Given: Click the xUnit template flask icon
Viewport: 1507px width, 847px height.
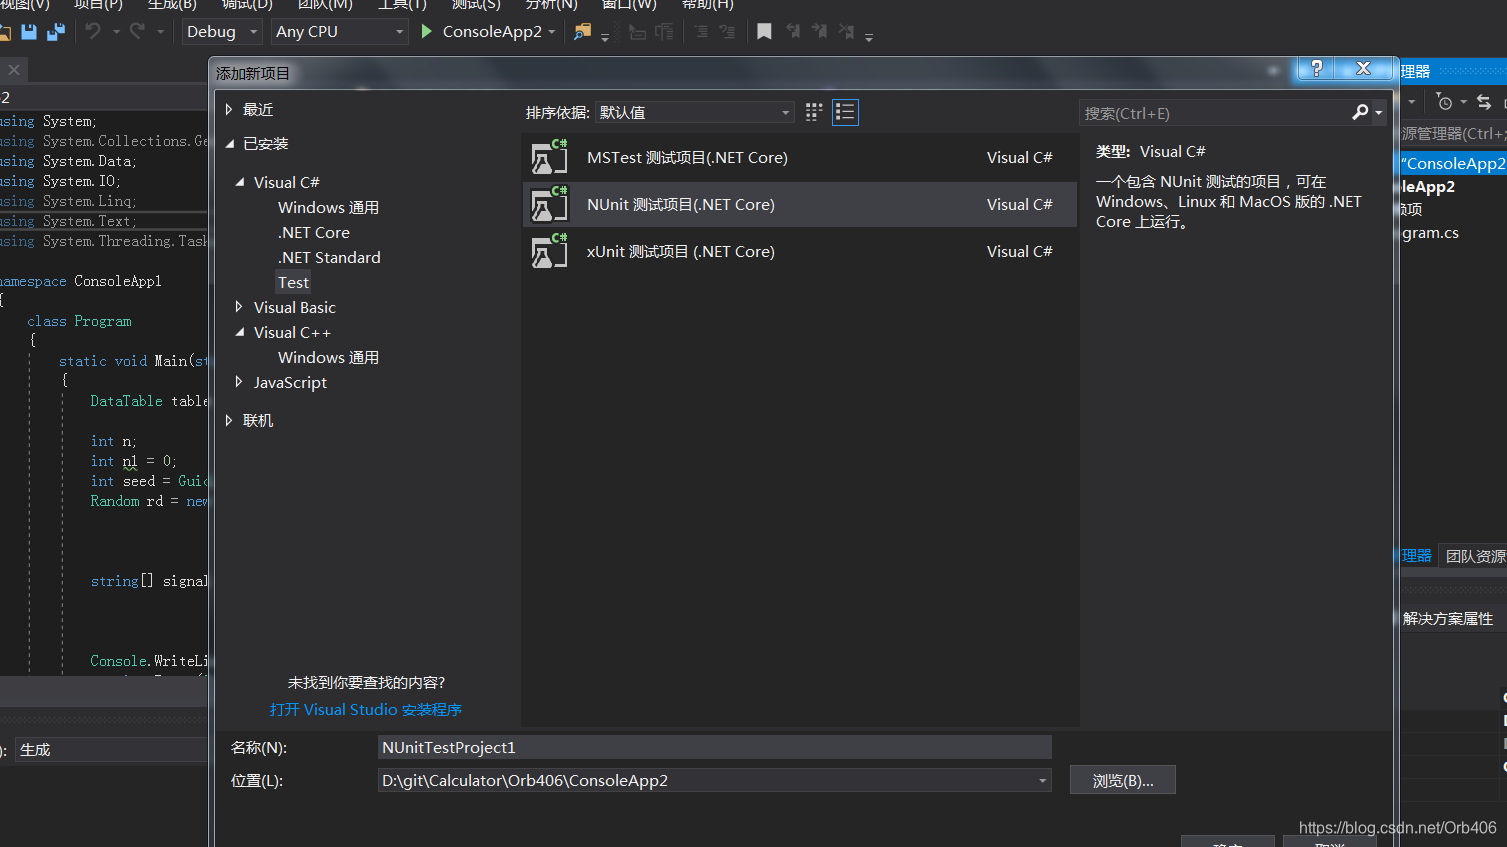Looking at the screenshot, I should (x=549, y=252).
